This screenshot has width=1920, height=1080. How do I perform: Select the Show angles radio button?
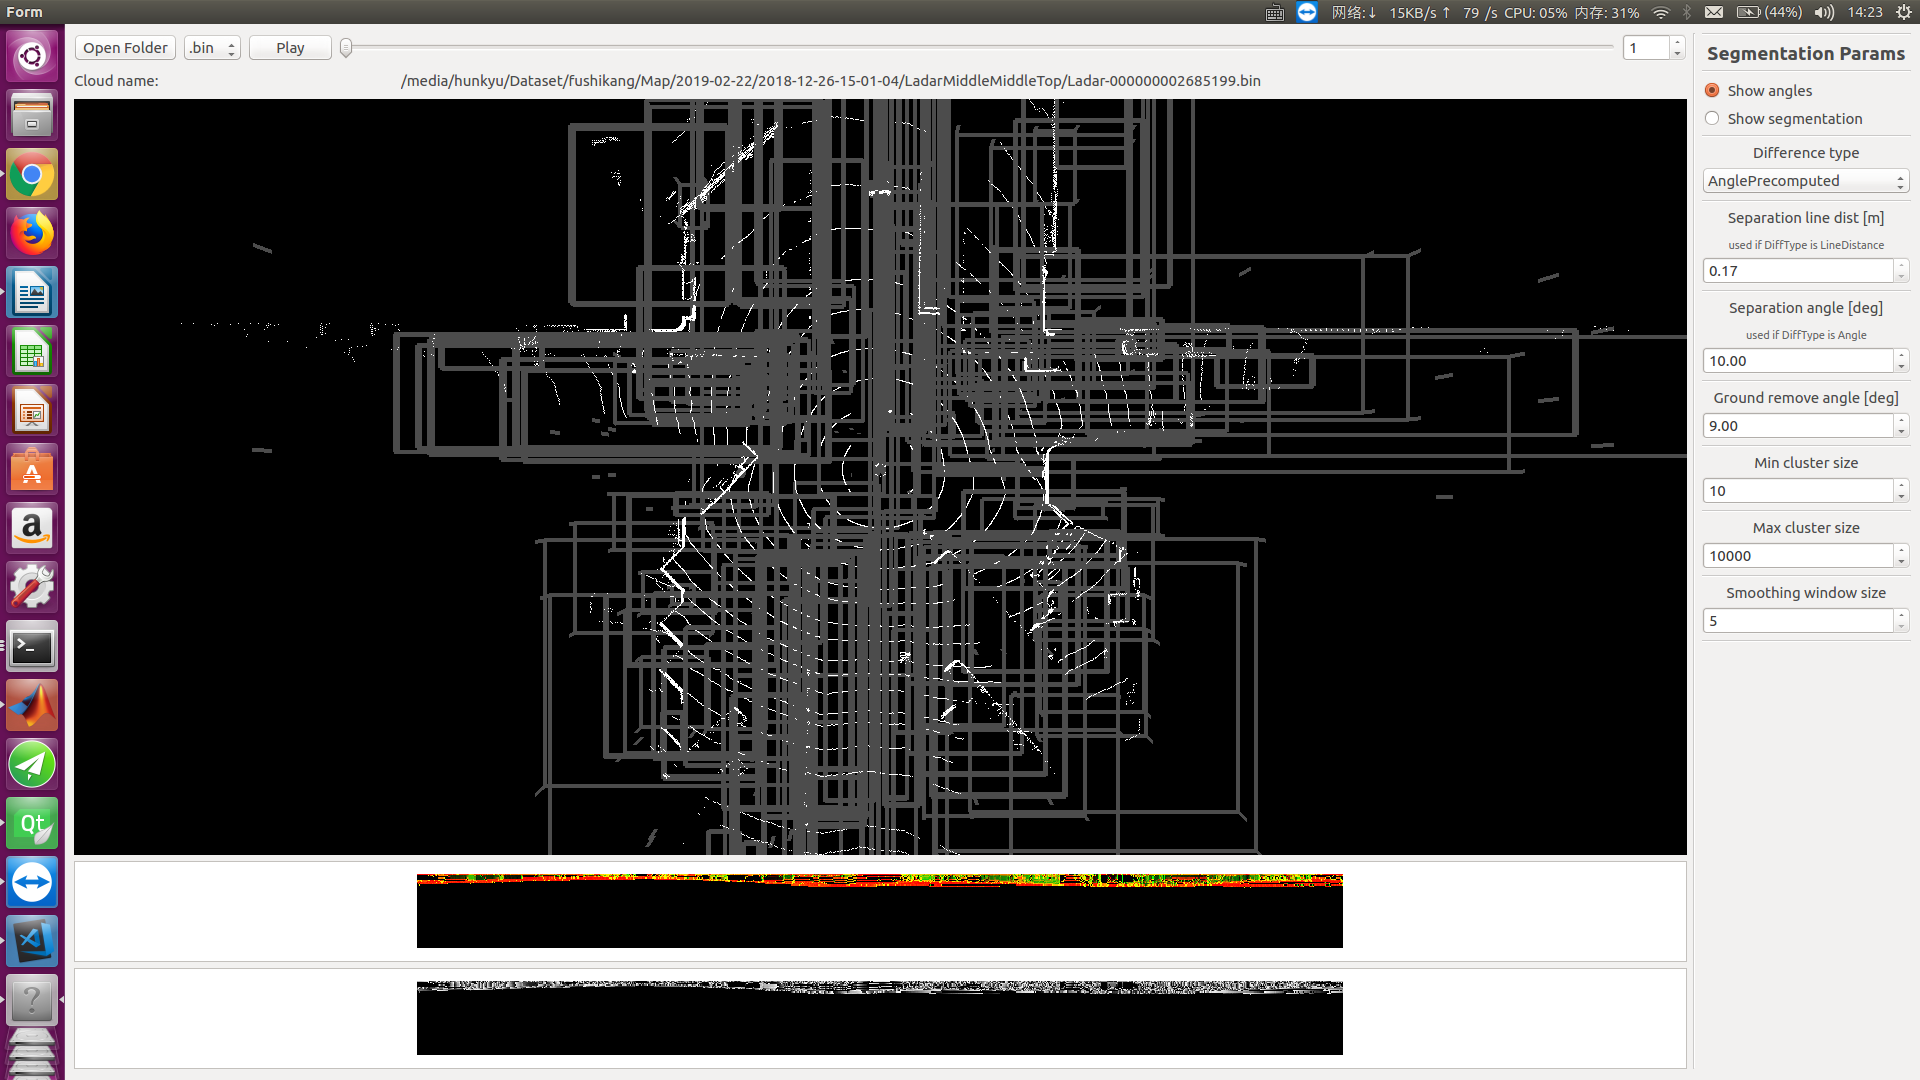[1712, 90]
